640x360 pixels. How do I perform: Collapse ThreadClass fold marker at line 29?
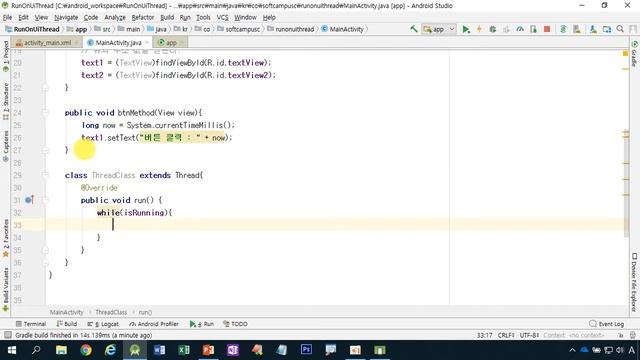coord(45,175)
